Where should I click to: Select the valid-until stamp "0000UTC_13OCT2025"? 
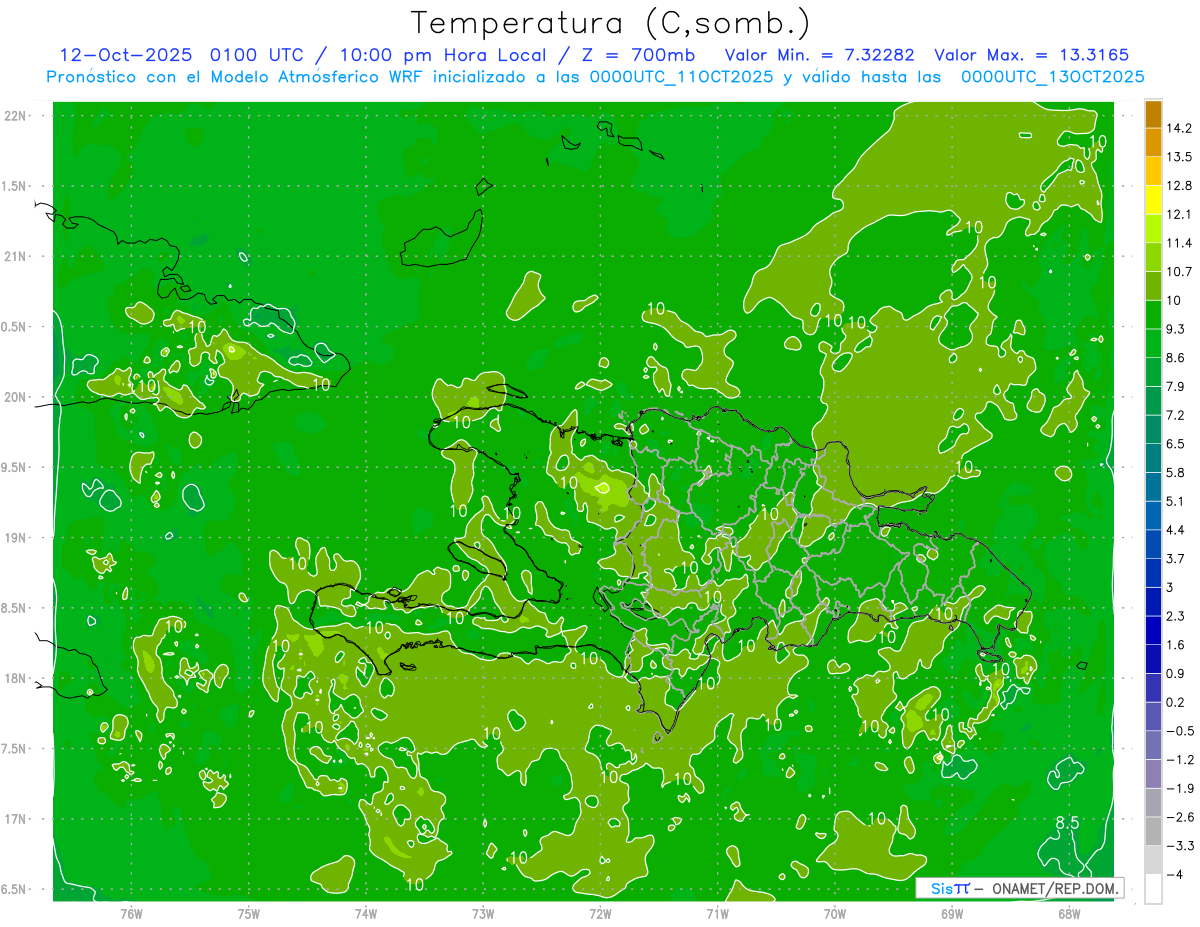point(1052,77)
